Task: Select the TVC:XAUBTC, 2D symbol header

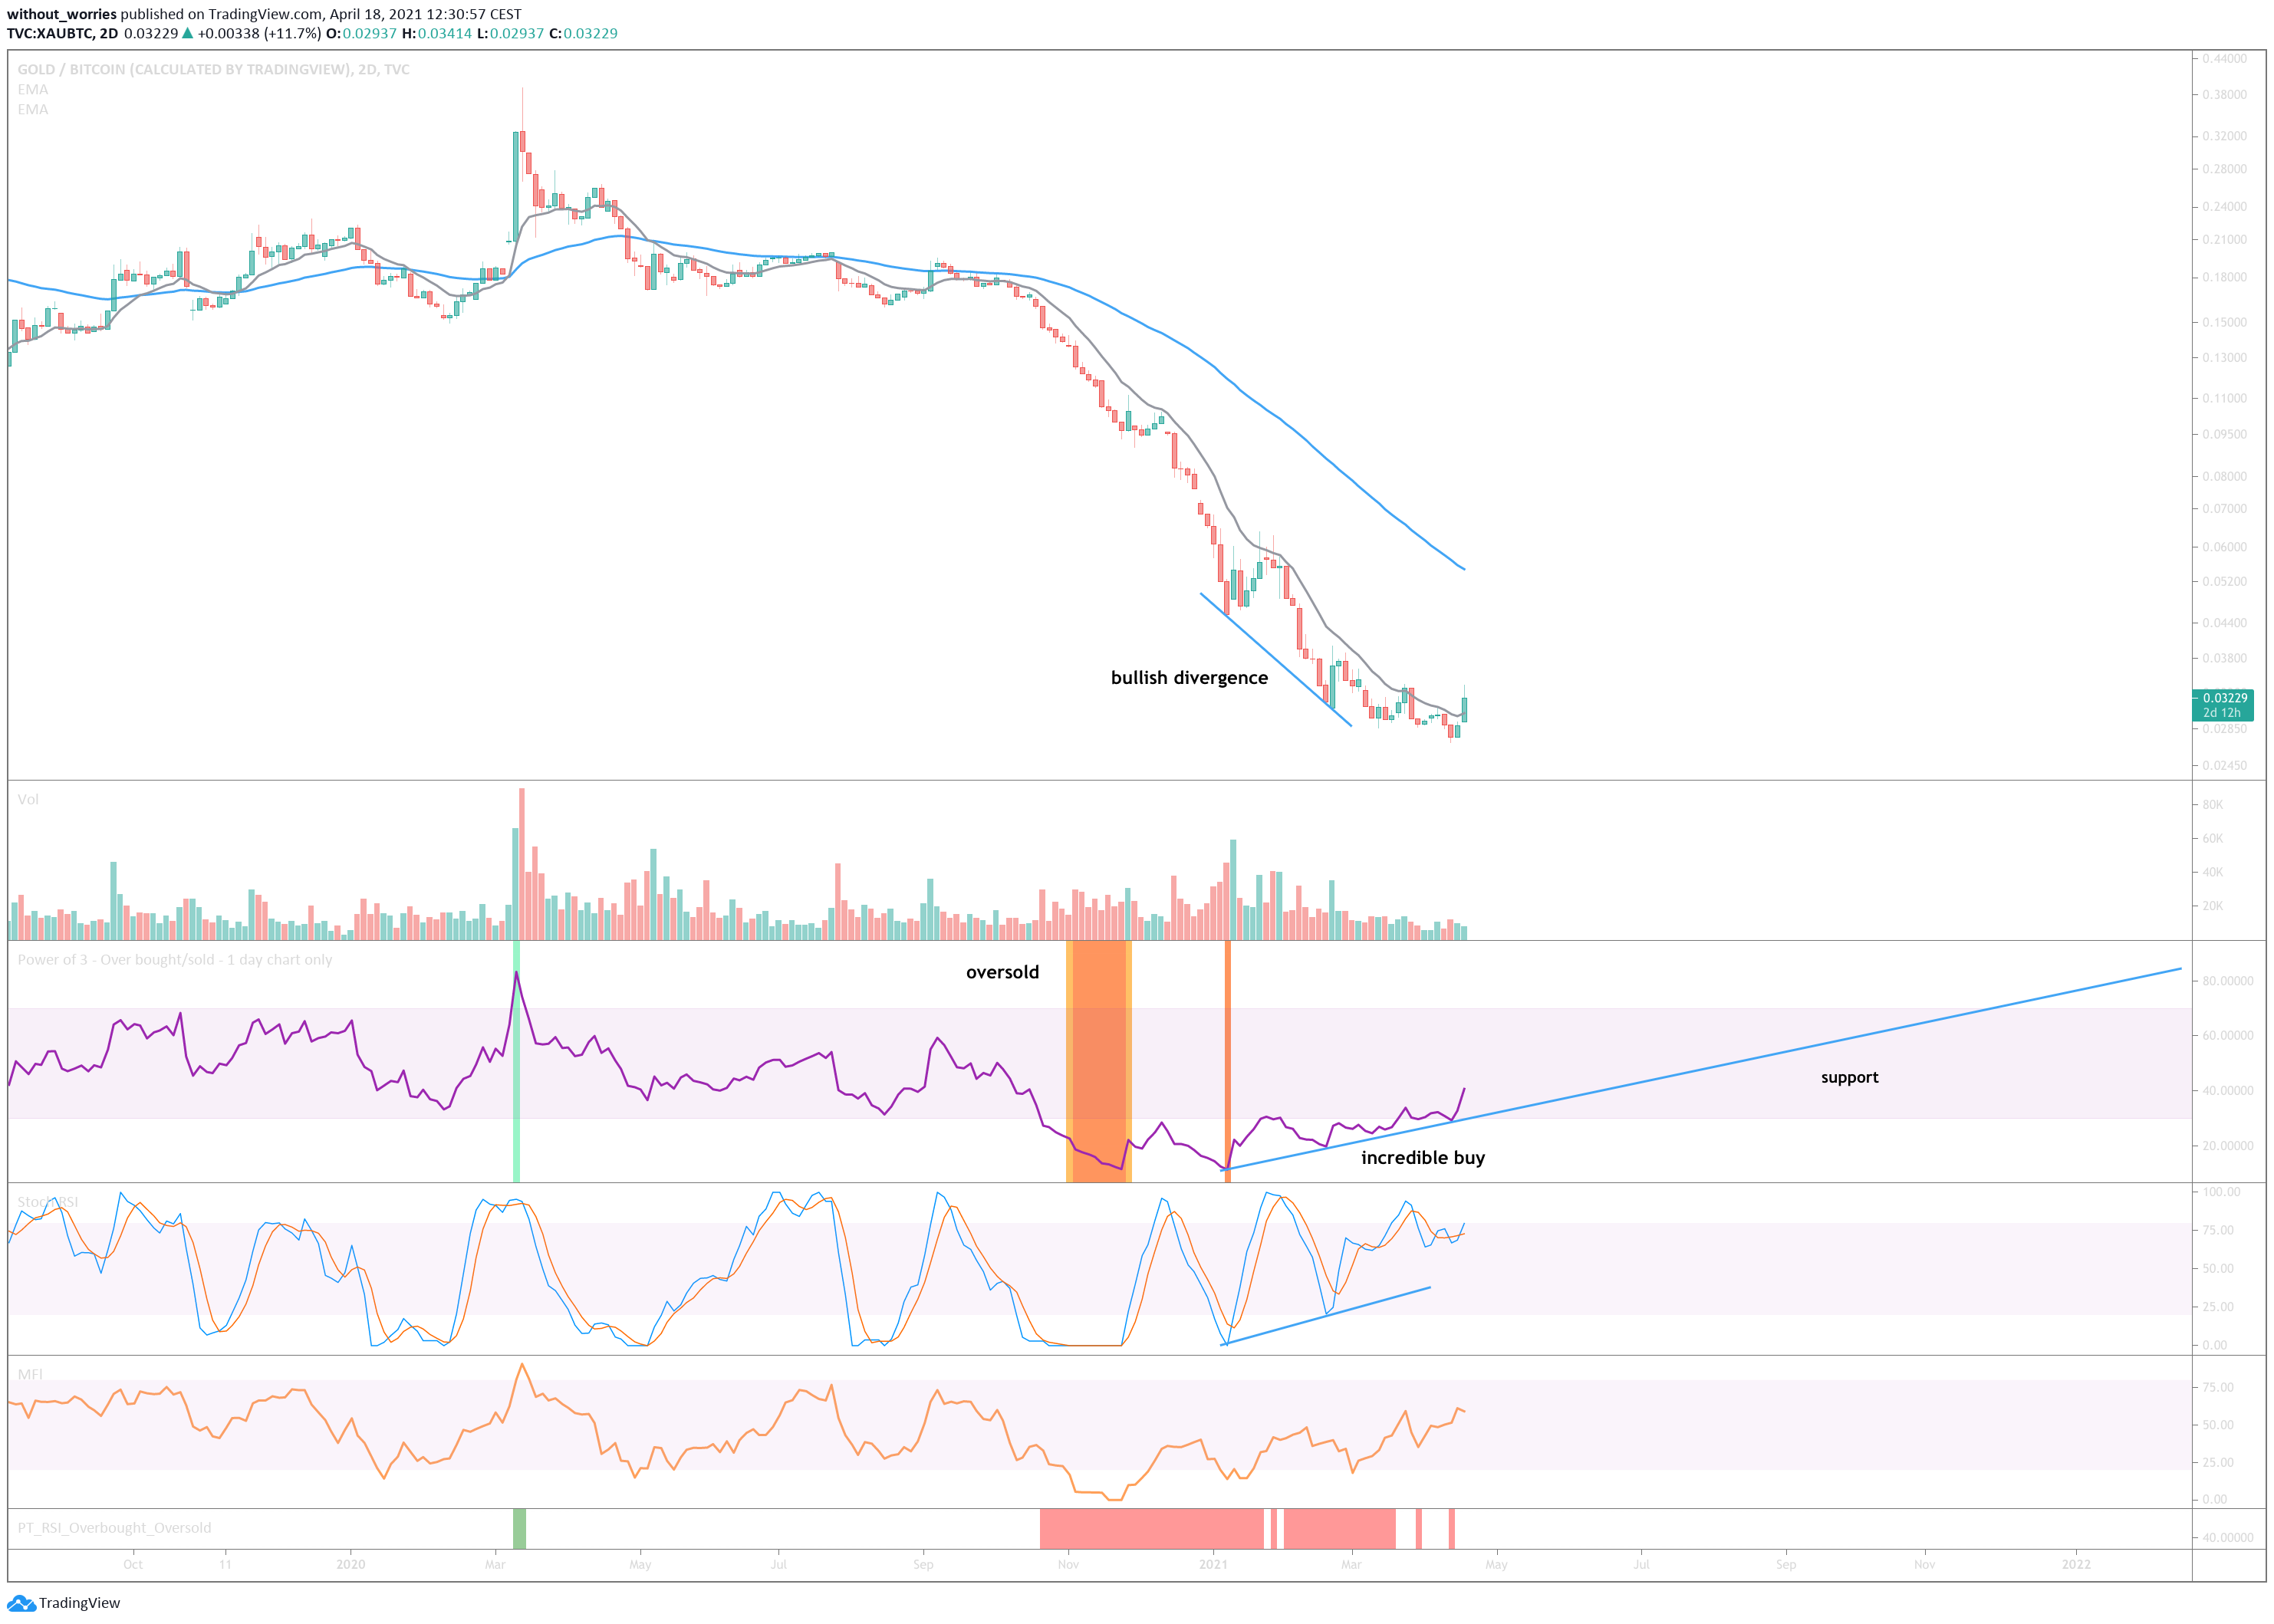Action: pyautogui.click(x=62, y=33)
